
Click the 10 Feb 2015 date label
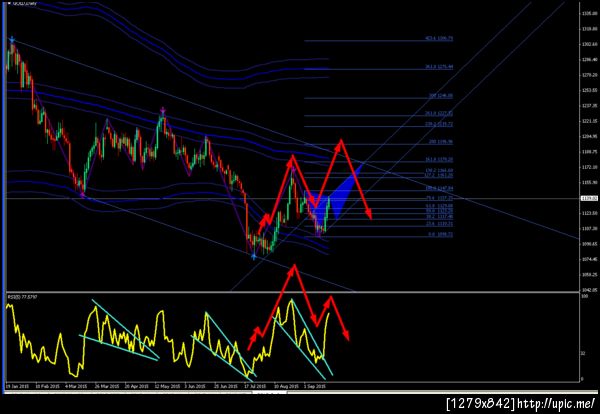click(47, 386)
